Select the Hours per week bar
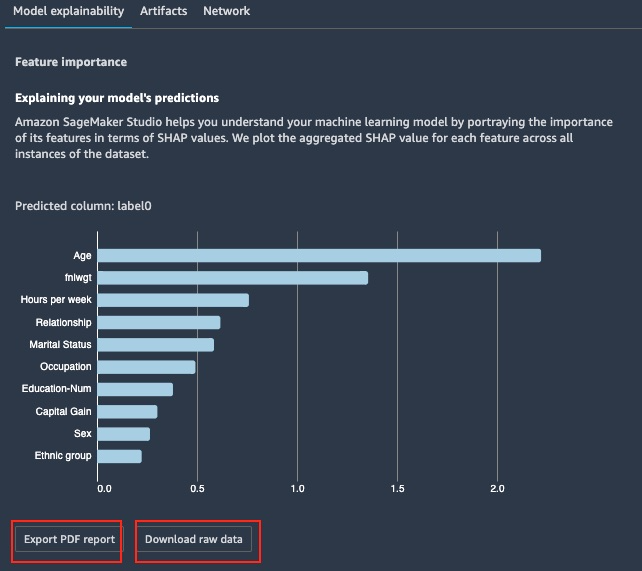 coord(173,300)
